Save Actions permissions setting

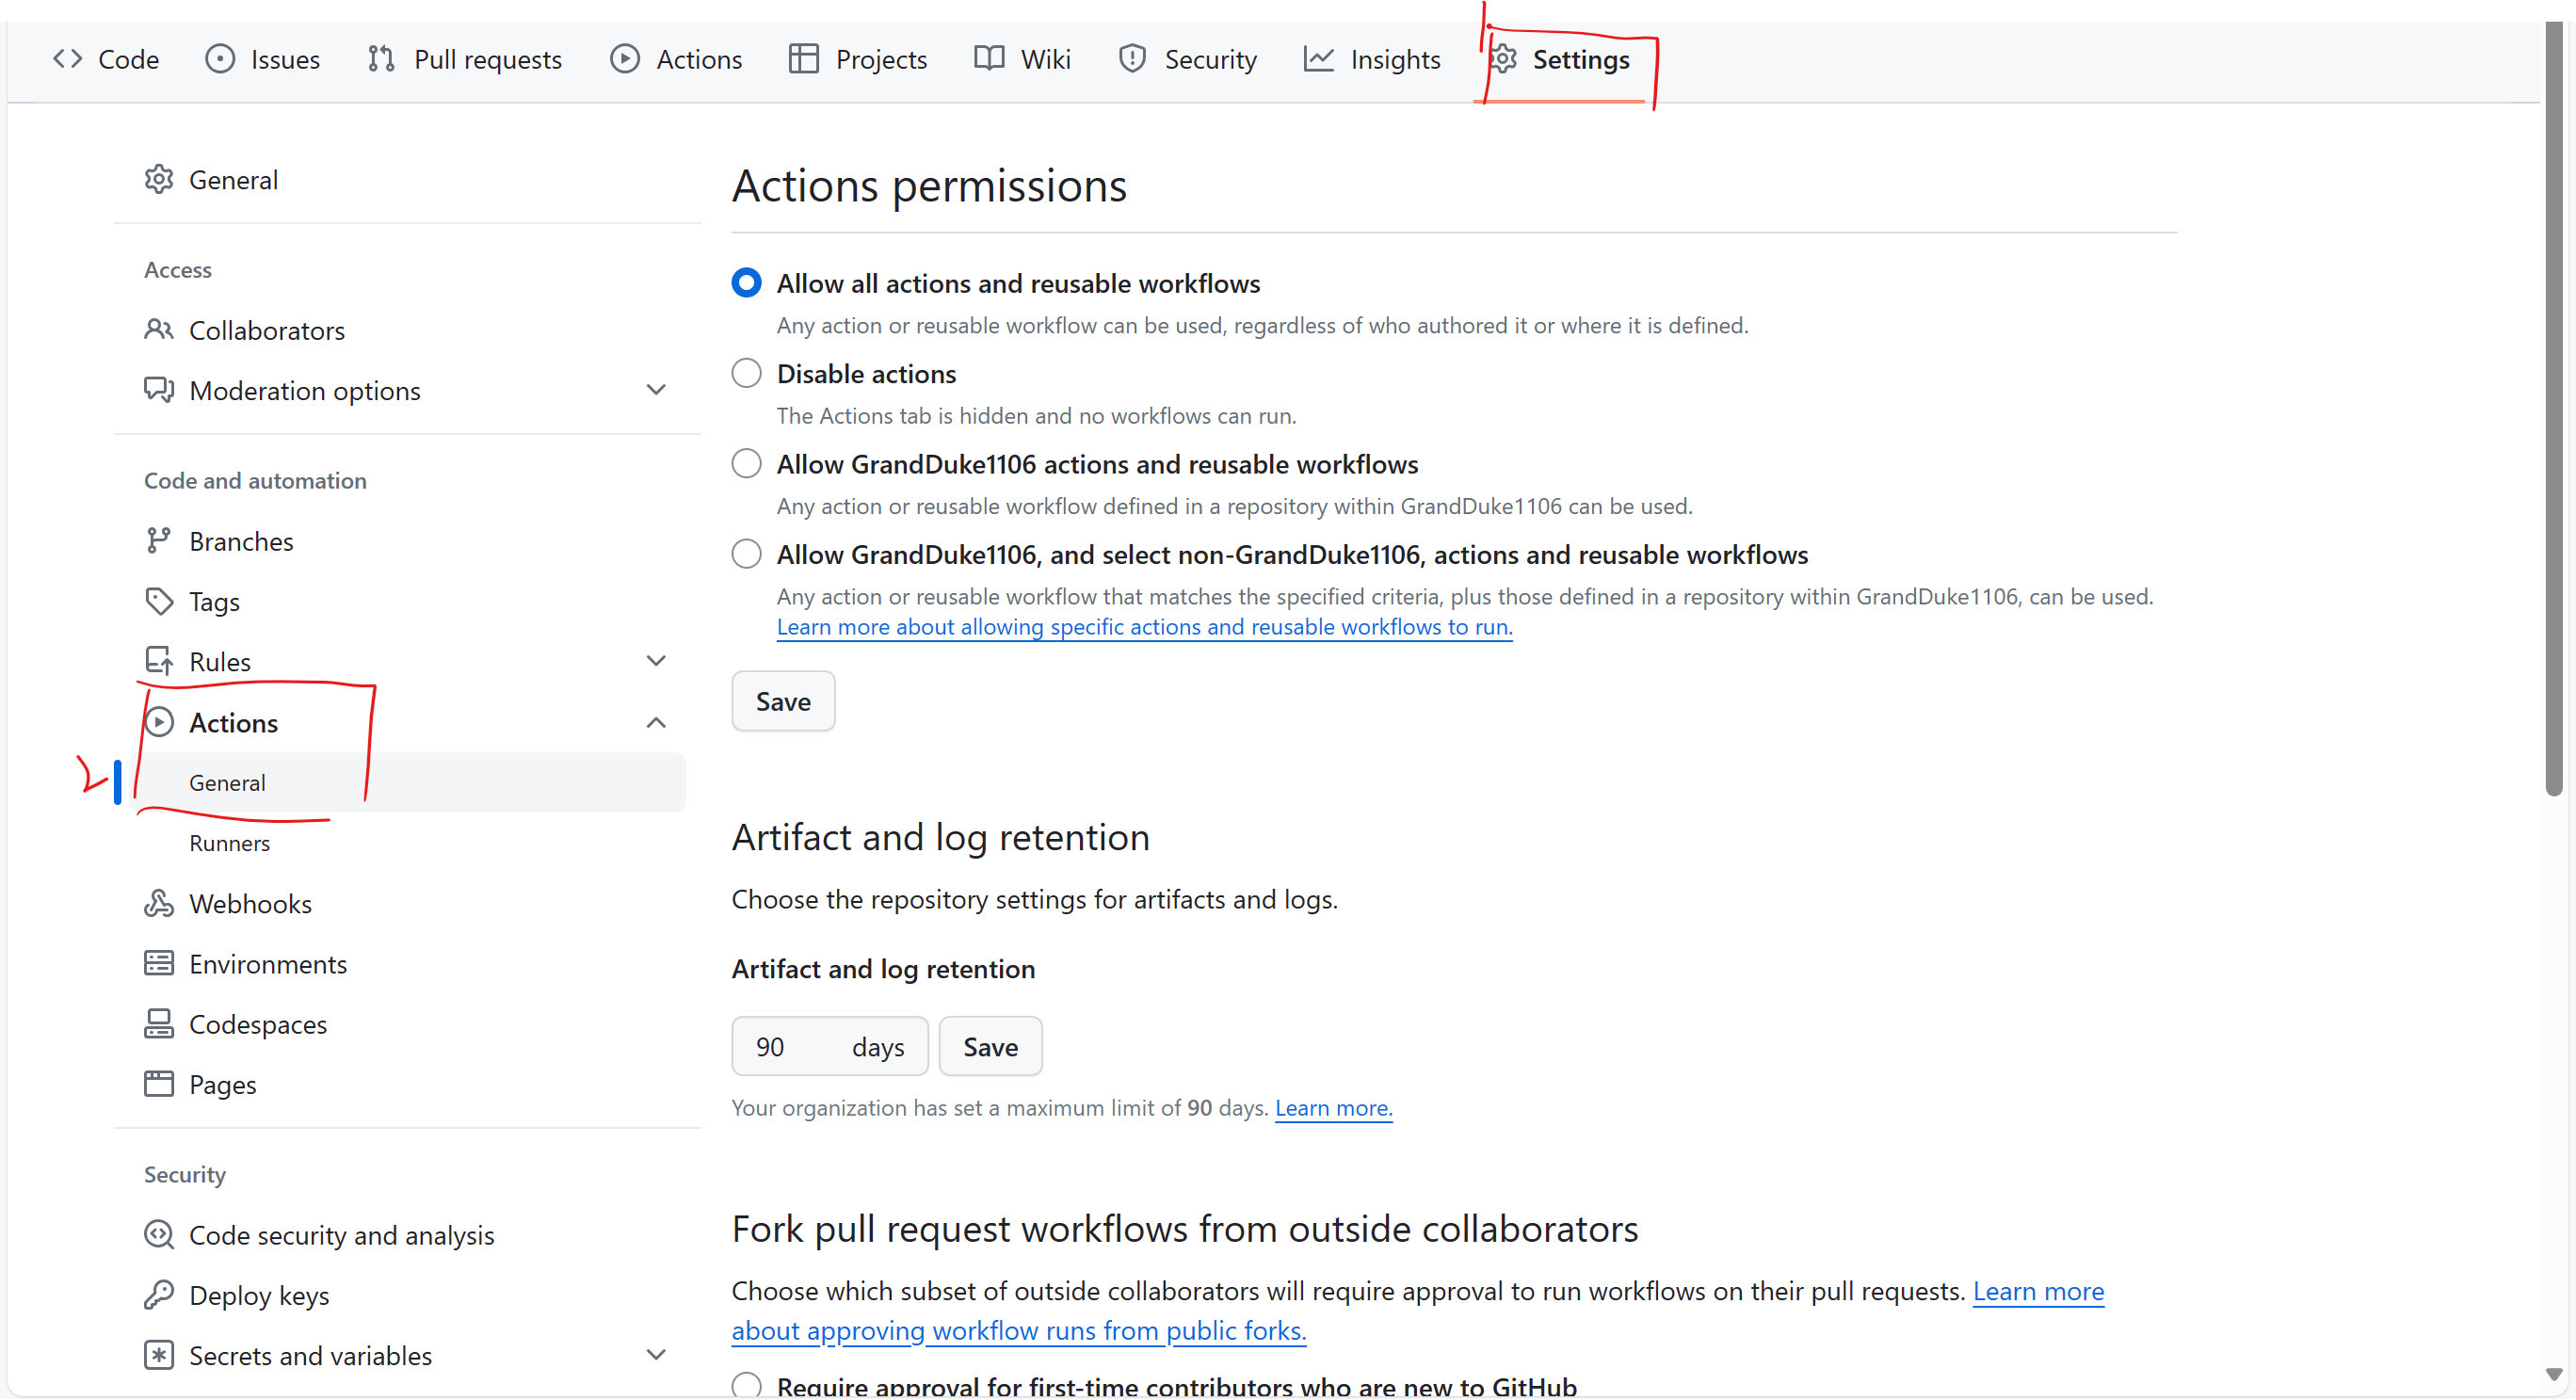coord(782,700)
